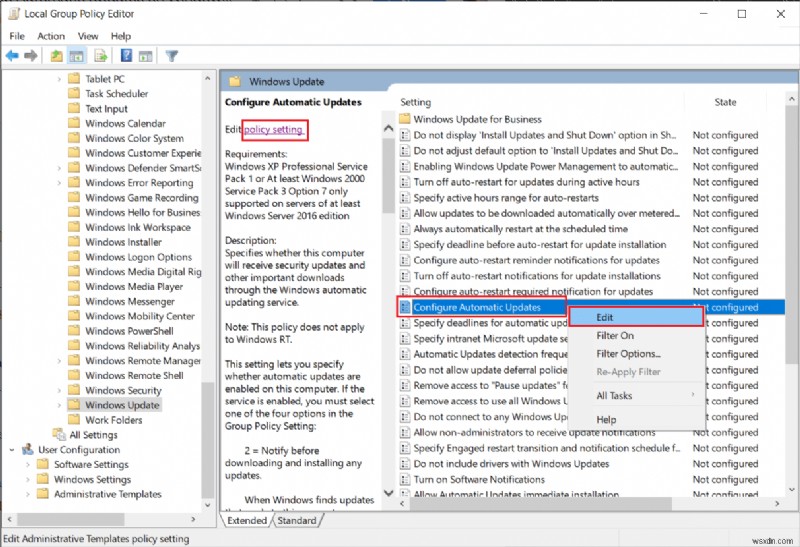Toggle the Show/Hide Action Pane icon
The width and height of the screenshot is (800, 547).
(145, 56)
